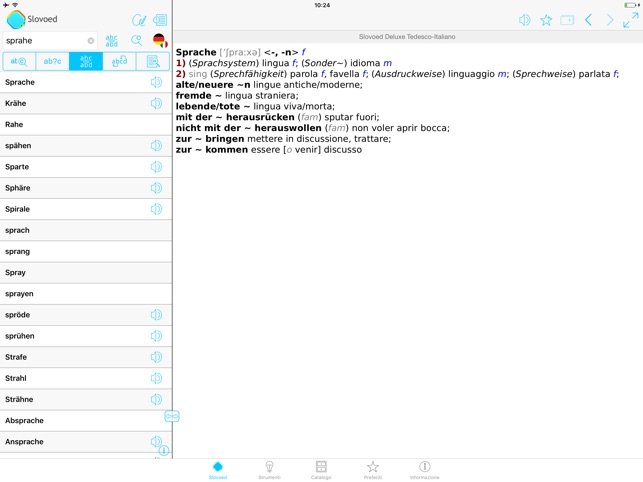Screen dimensions: 643x482
Task: Play pronunciation of Strähne
Action: pos(156,399)
